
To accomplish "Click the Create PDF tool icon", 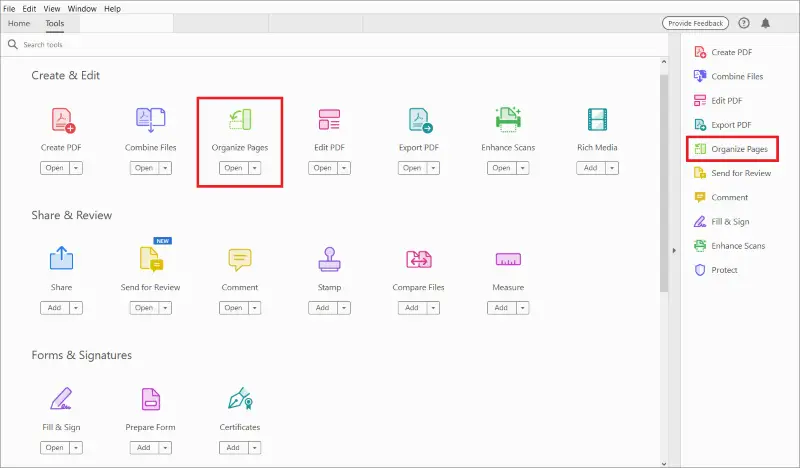I will 63,120.
